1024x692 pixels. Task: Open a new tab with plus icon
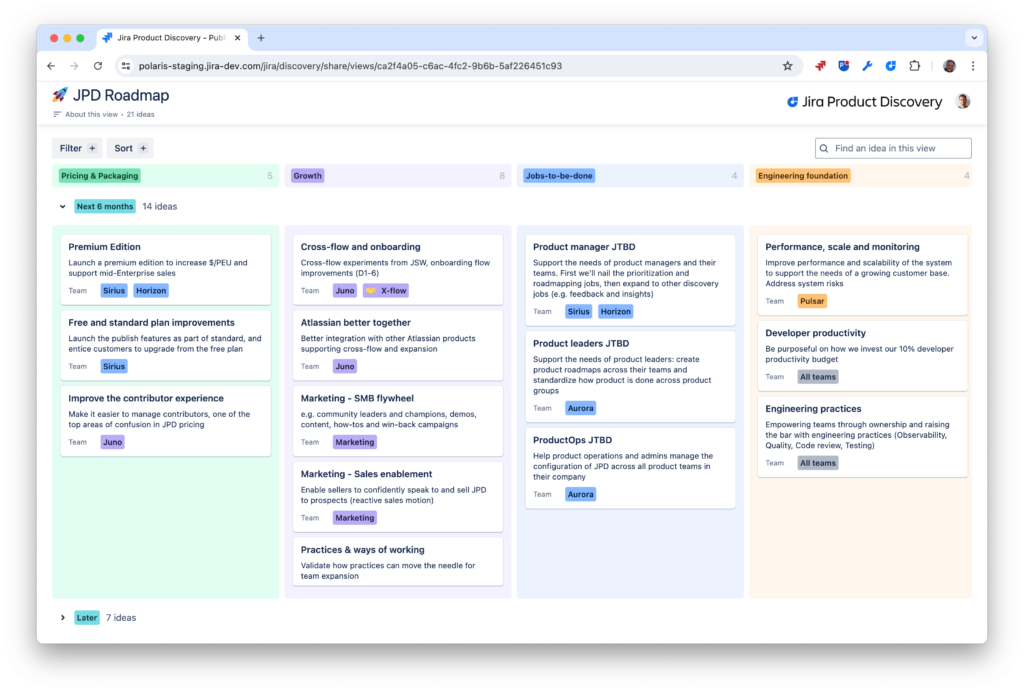click(x=261, y=38)
